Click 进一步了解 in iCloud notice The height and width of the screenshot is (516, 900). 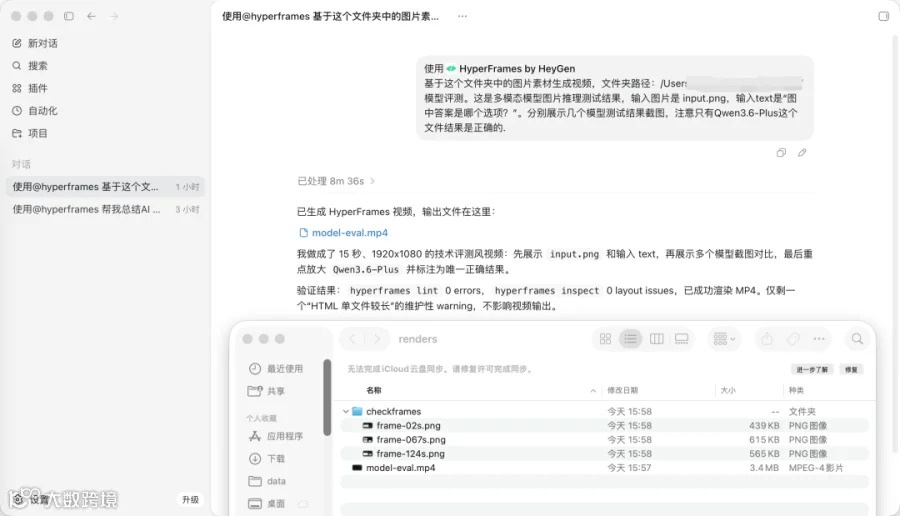(x=812, y=370)
